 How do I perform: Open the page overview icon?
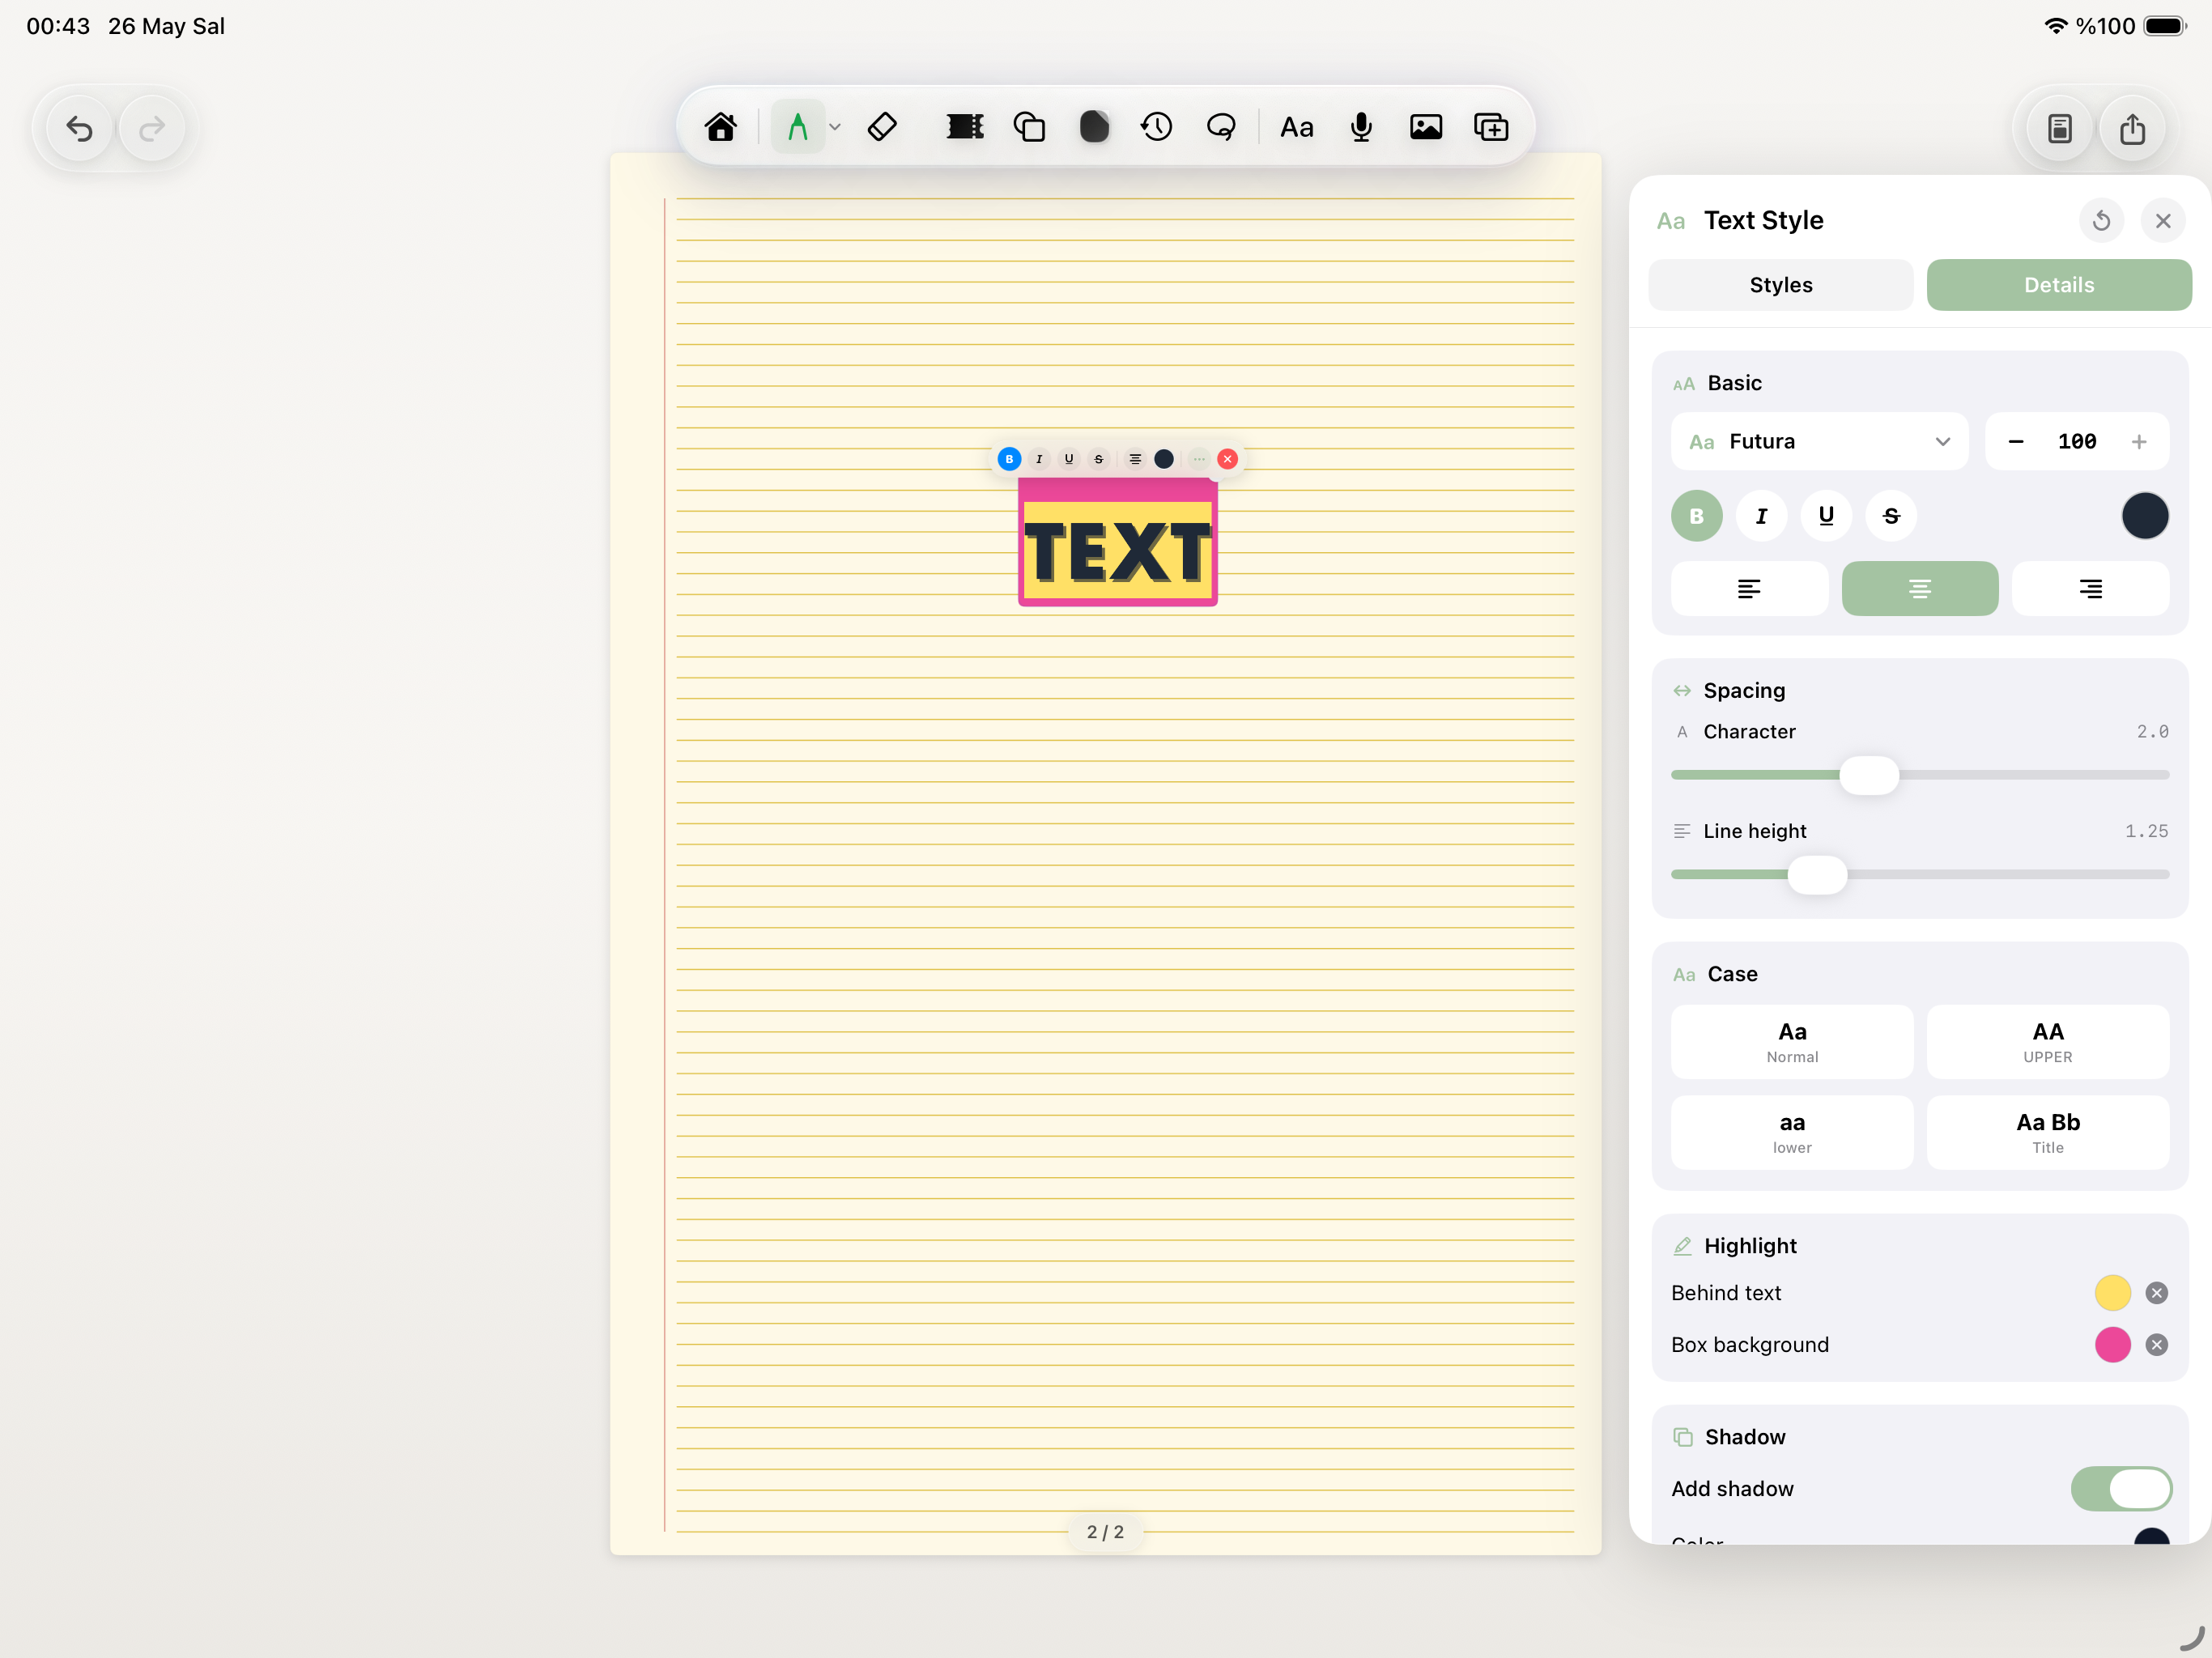(2059, 129)
